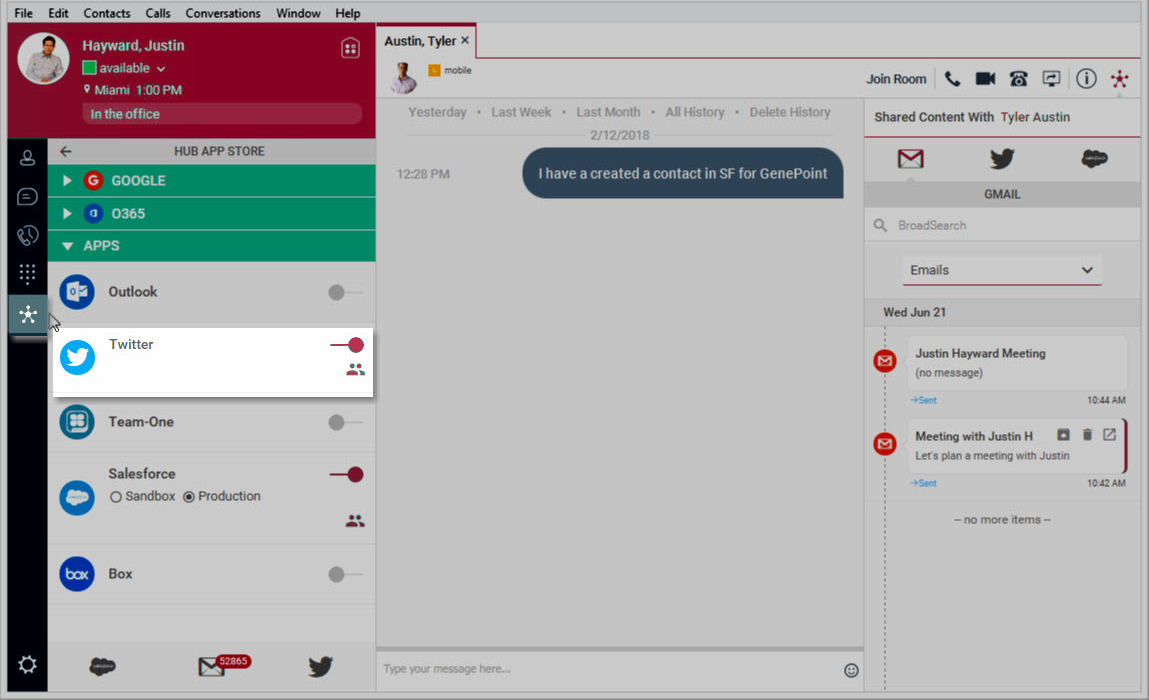Open the Justin Hayward Meeting email
1149x700 pixels.
(1016, 363)
